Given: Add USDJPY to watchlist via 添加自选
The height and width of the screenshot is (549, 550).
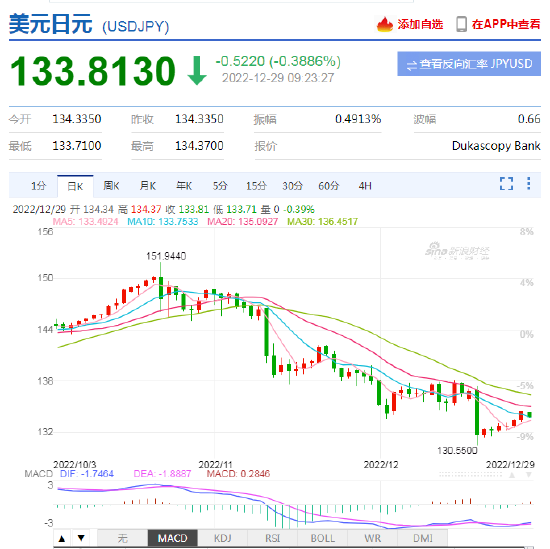Looking at the screenshot, I should pyautogui.click(x=420, y=24).
